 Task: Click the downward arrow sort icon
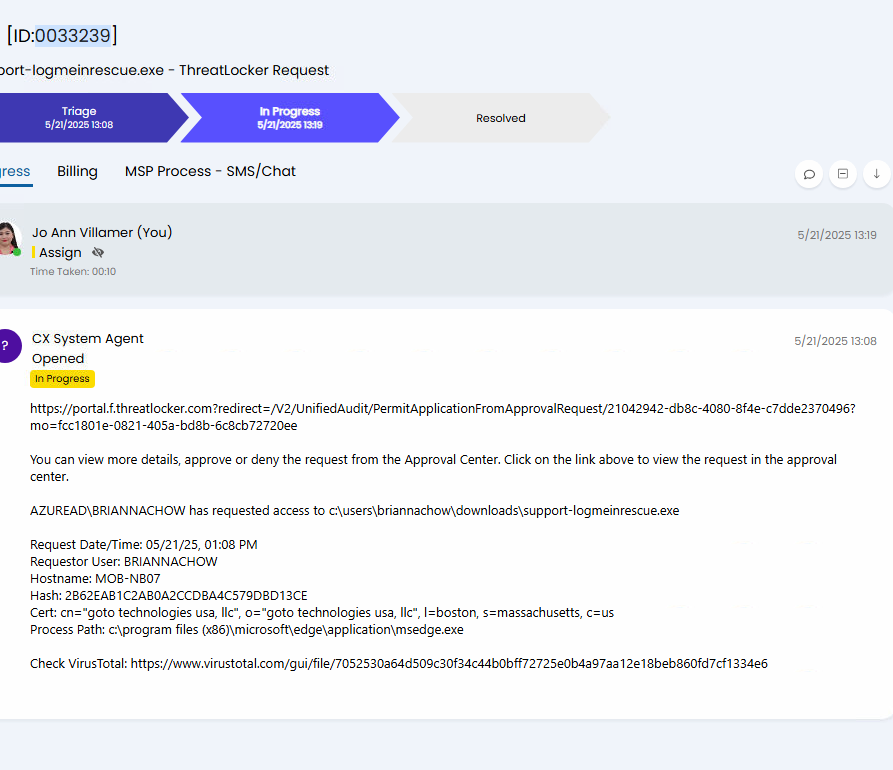[877, 174]
